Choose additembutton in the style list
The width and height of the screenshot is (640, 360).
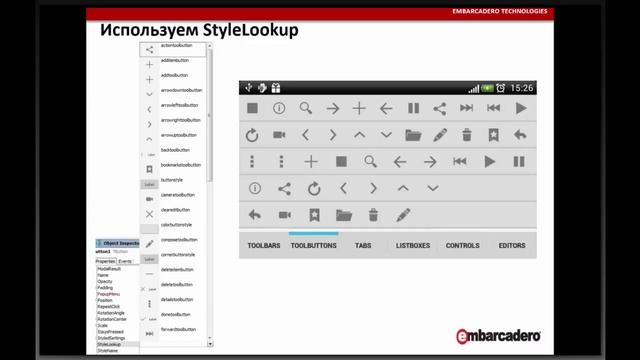click(x=173, y=64)
